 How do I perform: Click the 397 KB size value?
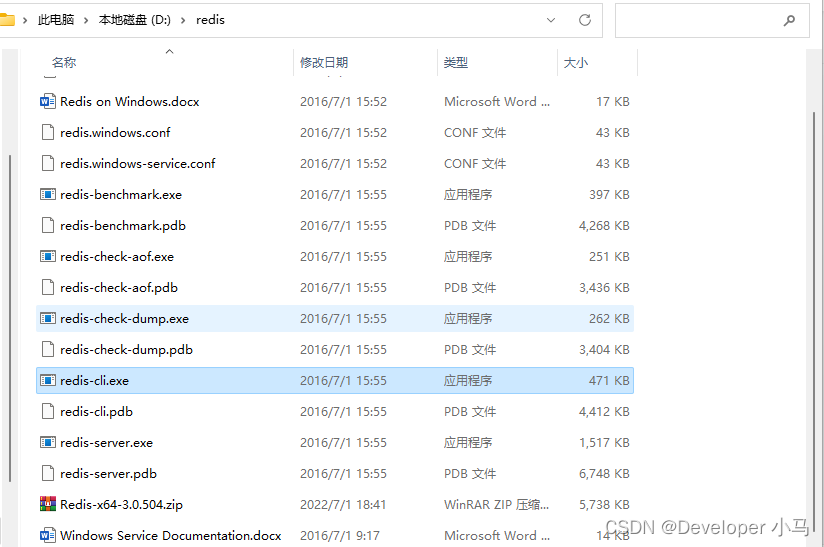tap(609, 194)
